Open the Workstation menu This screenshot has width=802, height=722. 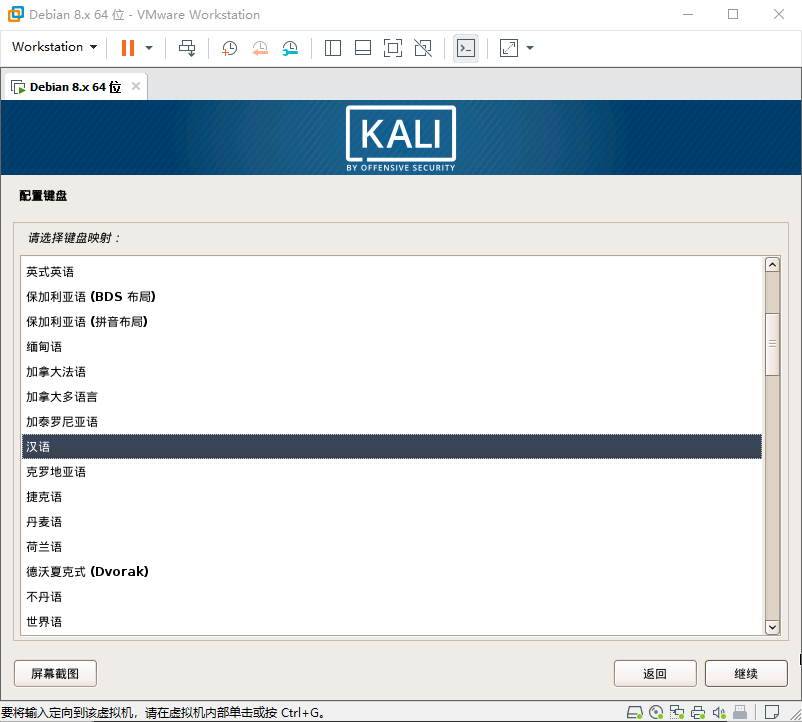(54, 47)
